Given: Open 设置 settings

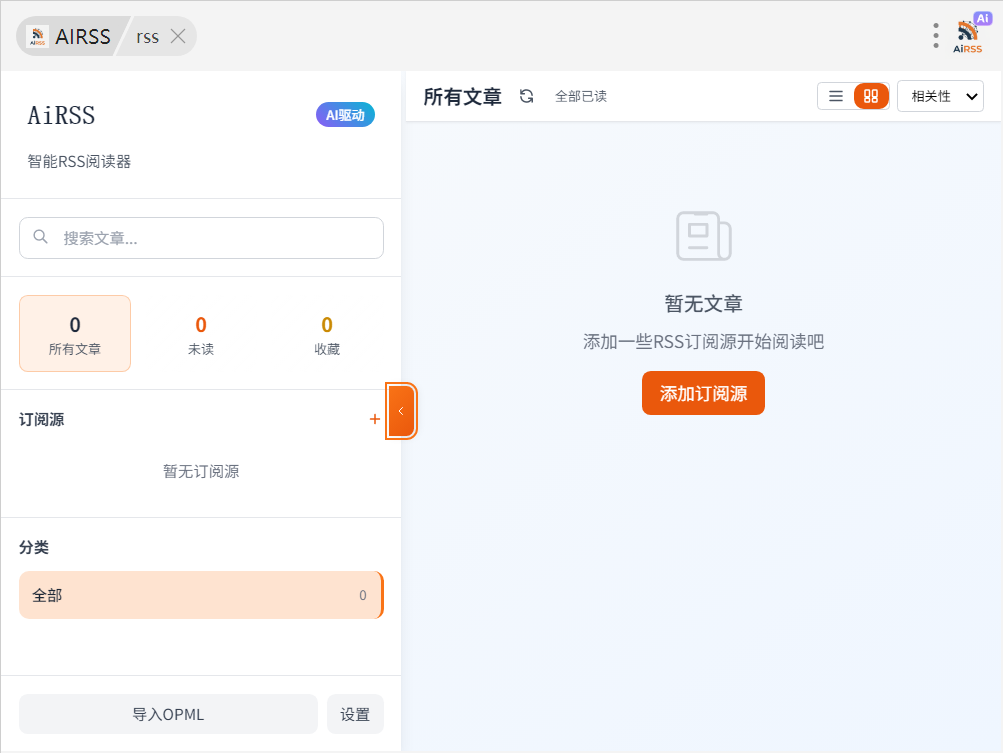Looking at the screenshot, I should 355,714.
